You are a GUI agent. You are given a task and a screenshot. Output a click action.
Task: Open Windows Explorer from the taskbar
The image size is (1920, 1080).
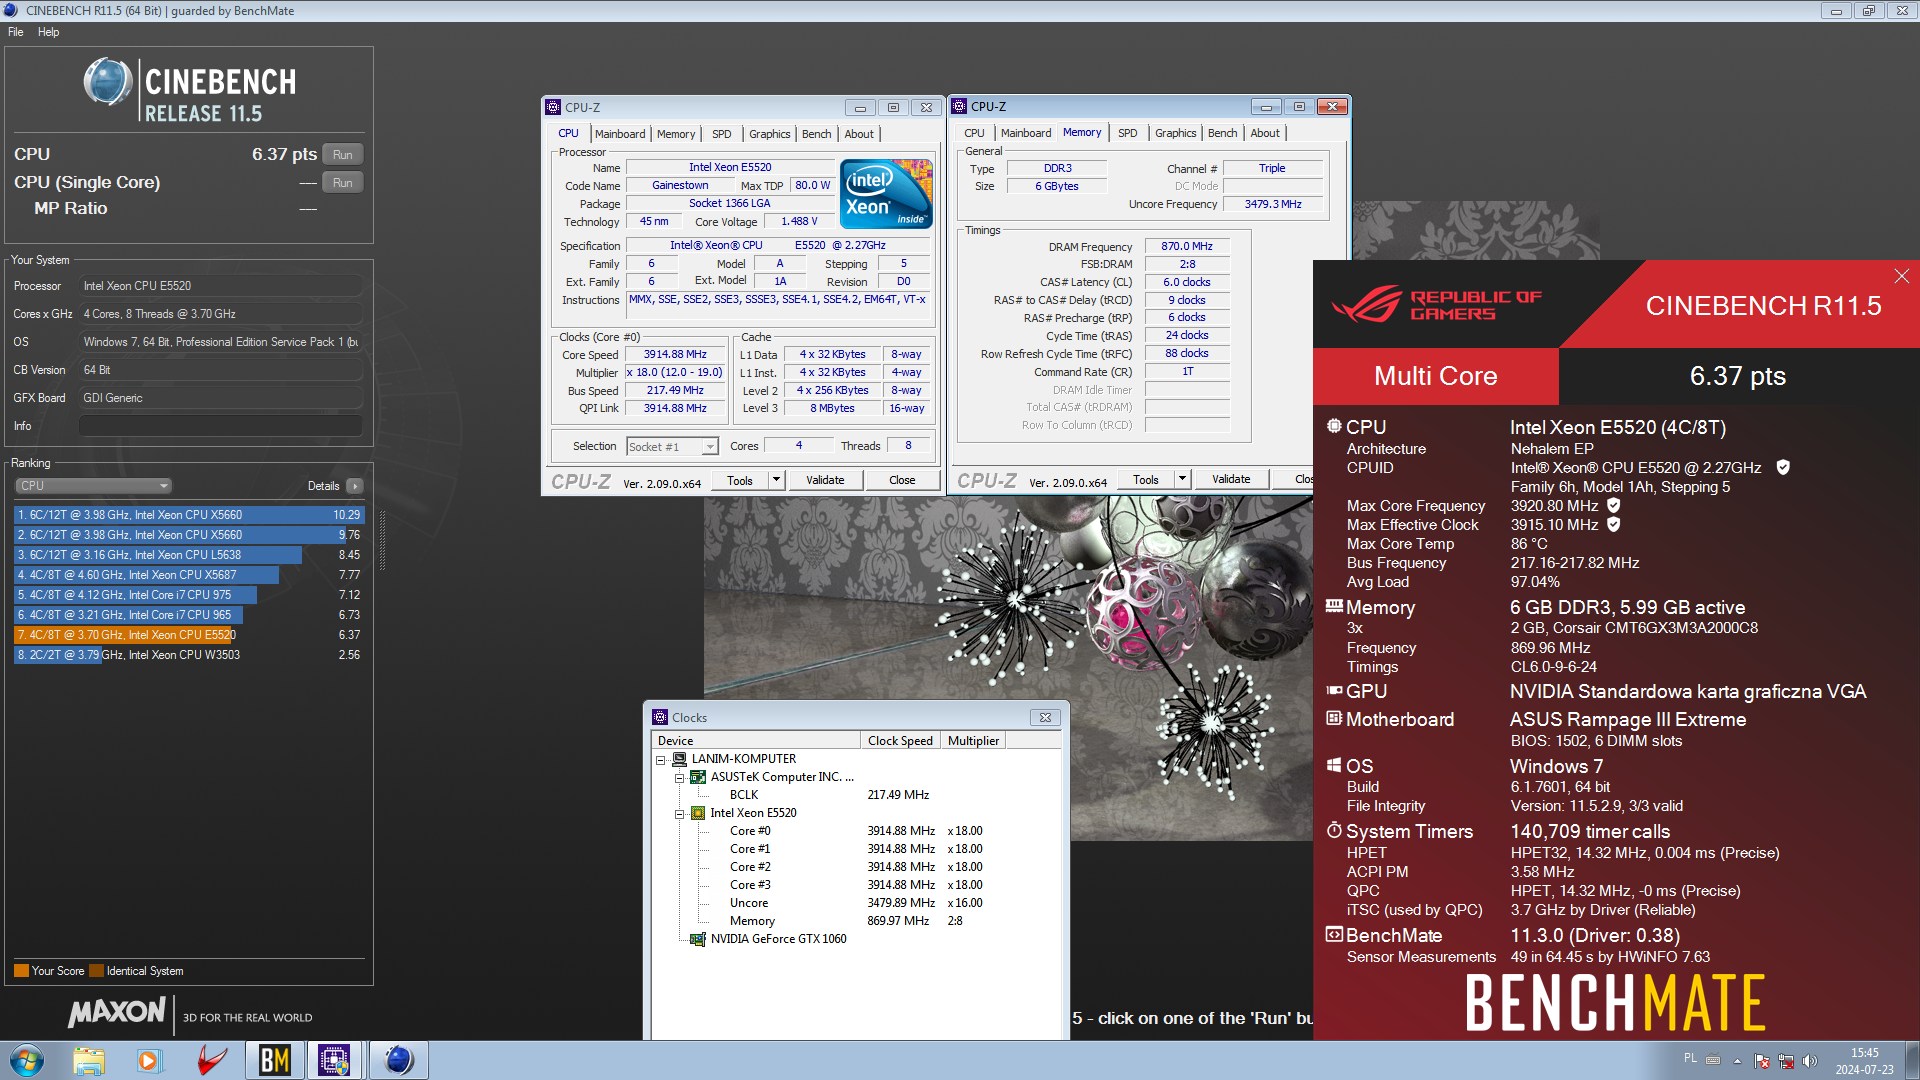[89, 1060]
